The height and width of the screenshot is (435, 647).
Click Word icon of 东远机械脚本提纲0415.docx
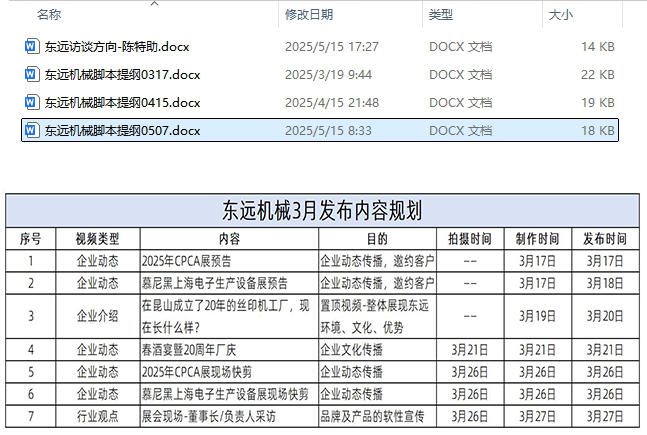(32, 102)
